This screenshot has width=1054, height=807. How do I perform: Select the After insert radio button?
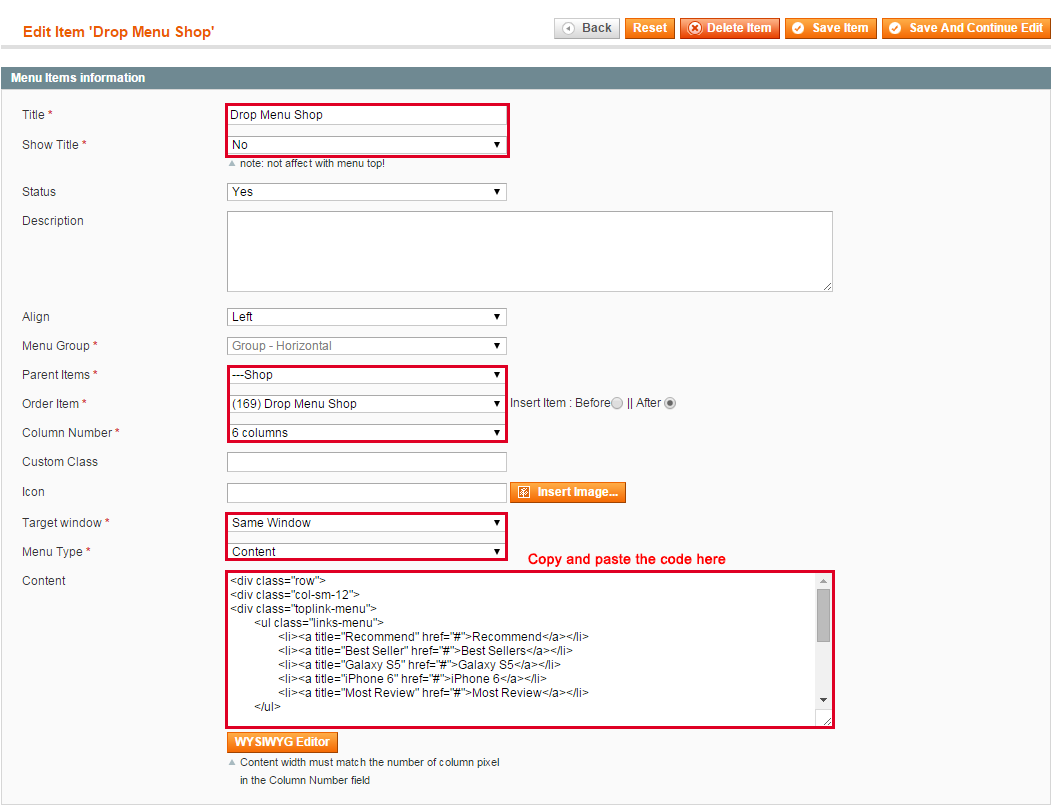(x=670, y=404)
